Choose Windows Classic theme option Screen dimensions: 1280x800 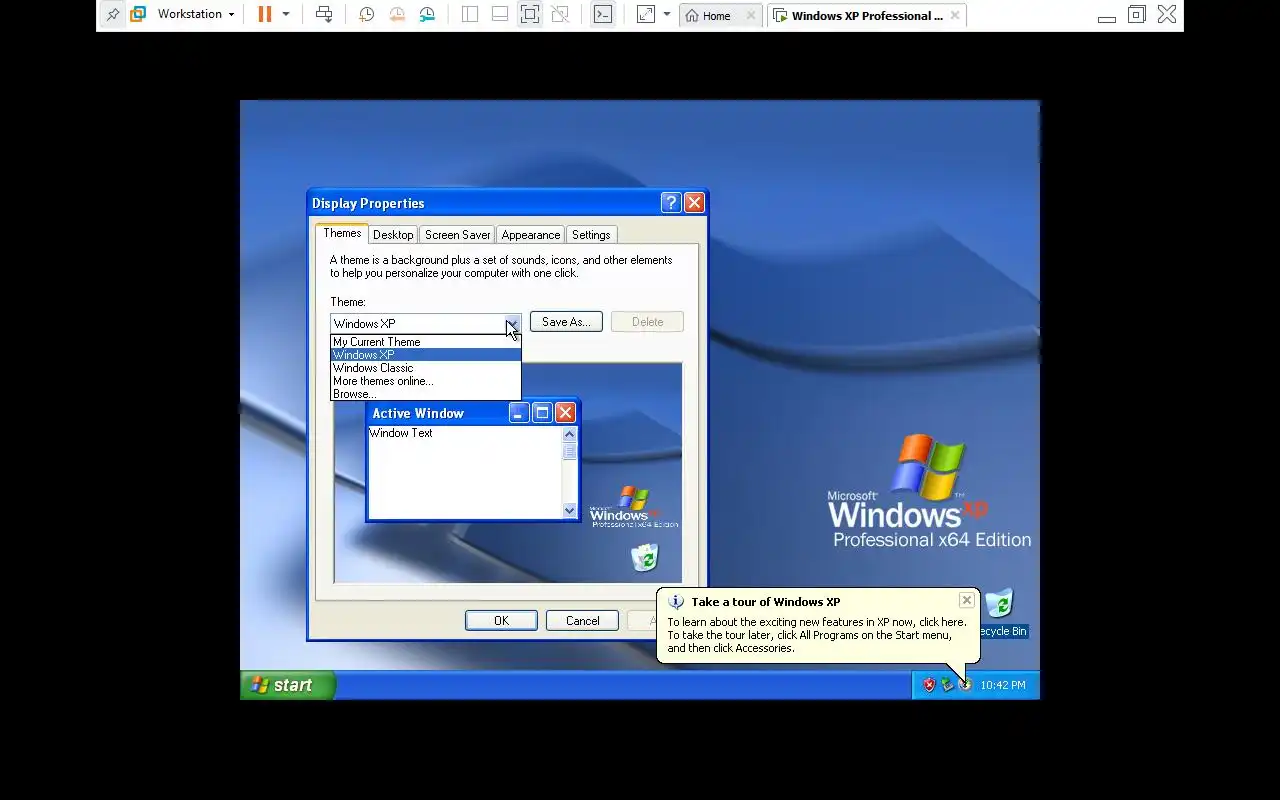pyautogui.click(x=426, y=368)
